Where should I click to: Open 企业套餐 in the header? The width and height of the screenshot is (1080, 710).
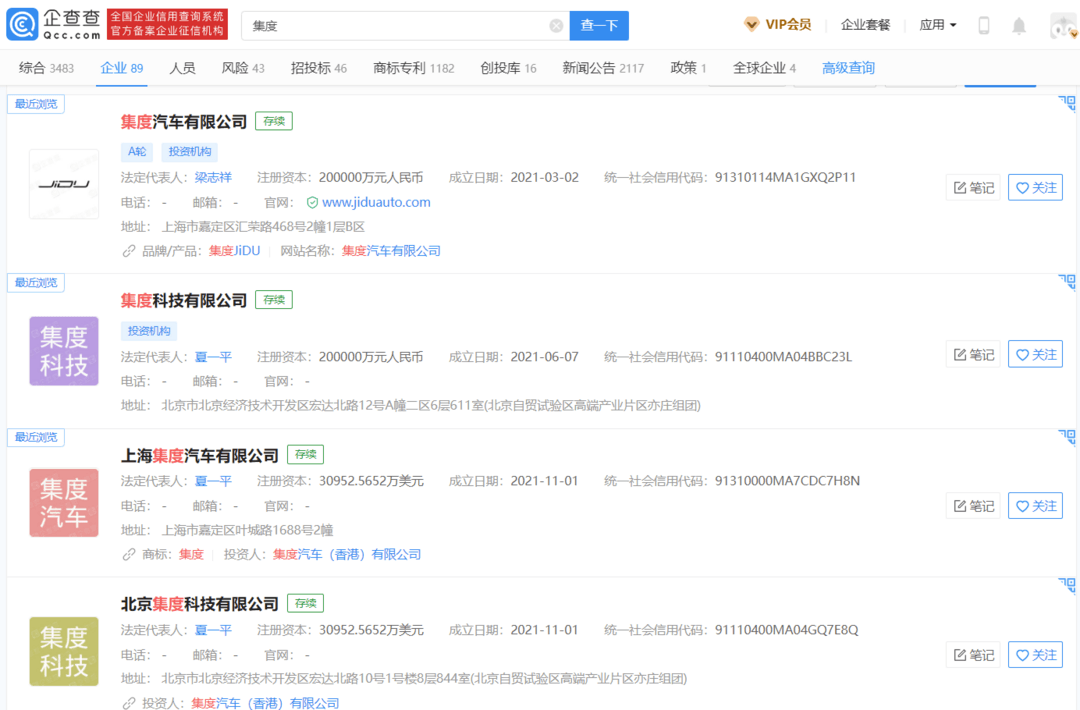click(x=865, y=25)
